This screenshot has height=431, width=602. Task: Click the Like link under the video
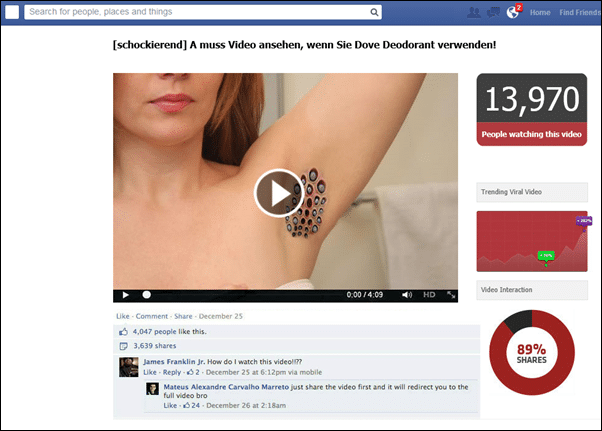click(x=123, y=316)
